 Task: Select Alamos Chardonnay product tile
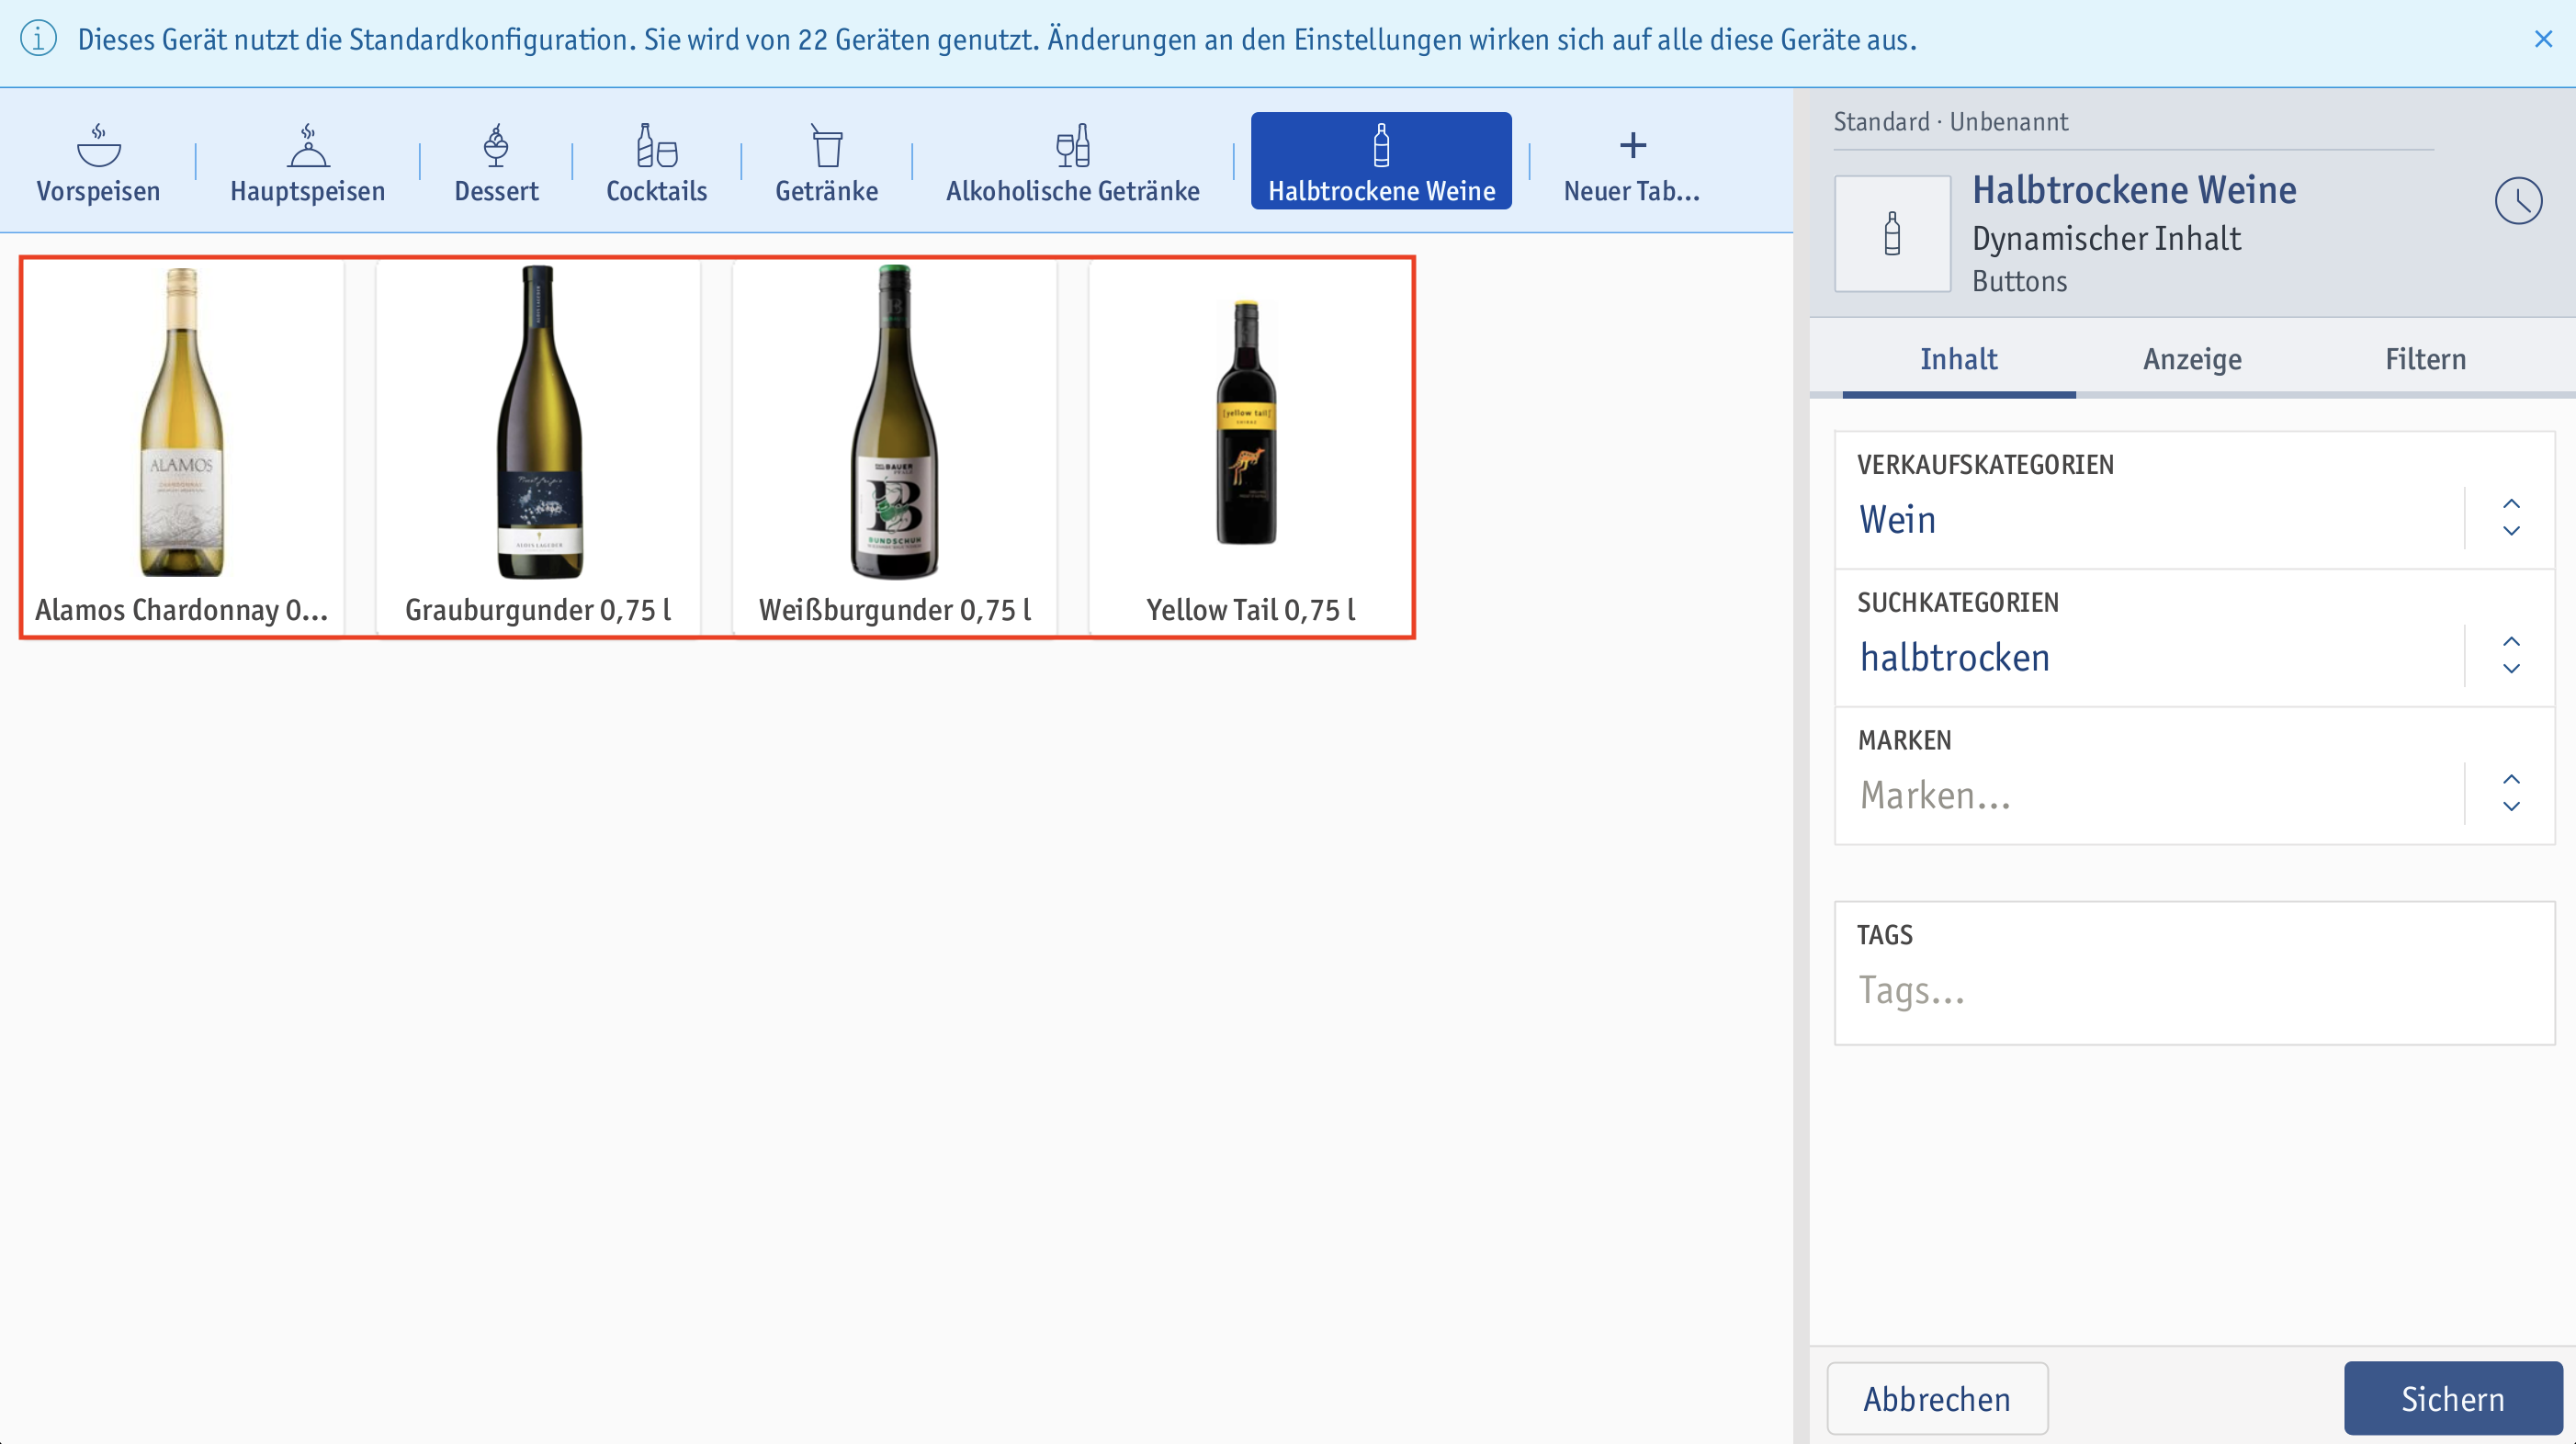[182, 447]
